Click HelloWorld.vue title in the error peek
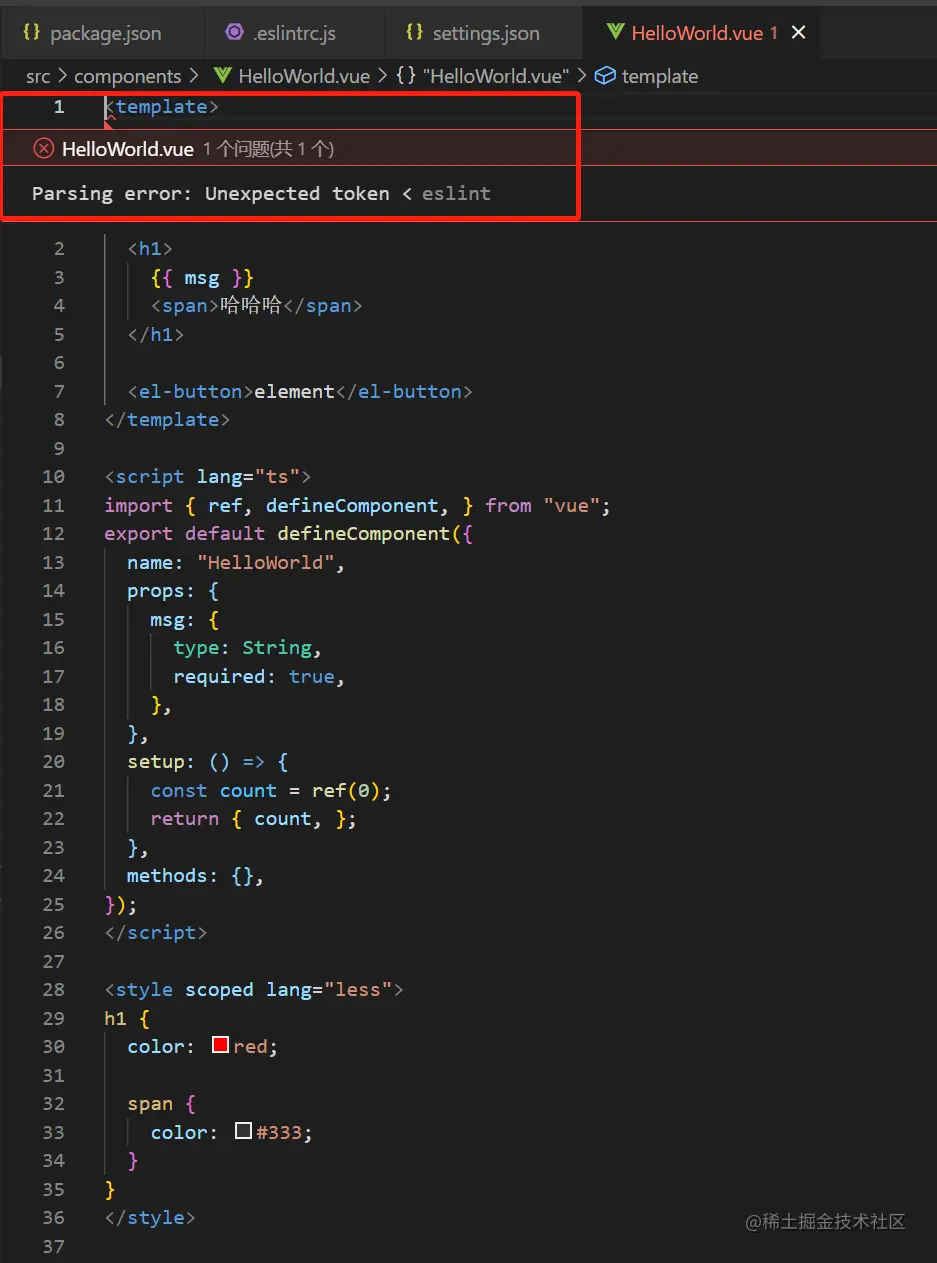The width and height of the screenshot is (937, 1263). pyautogui.click(x=128, y=149)
